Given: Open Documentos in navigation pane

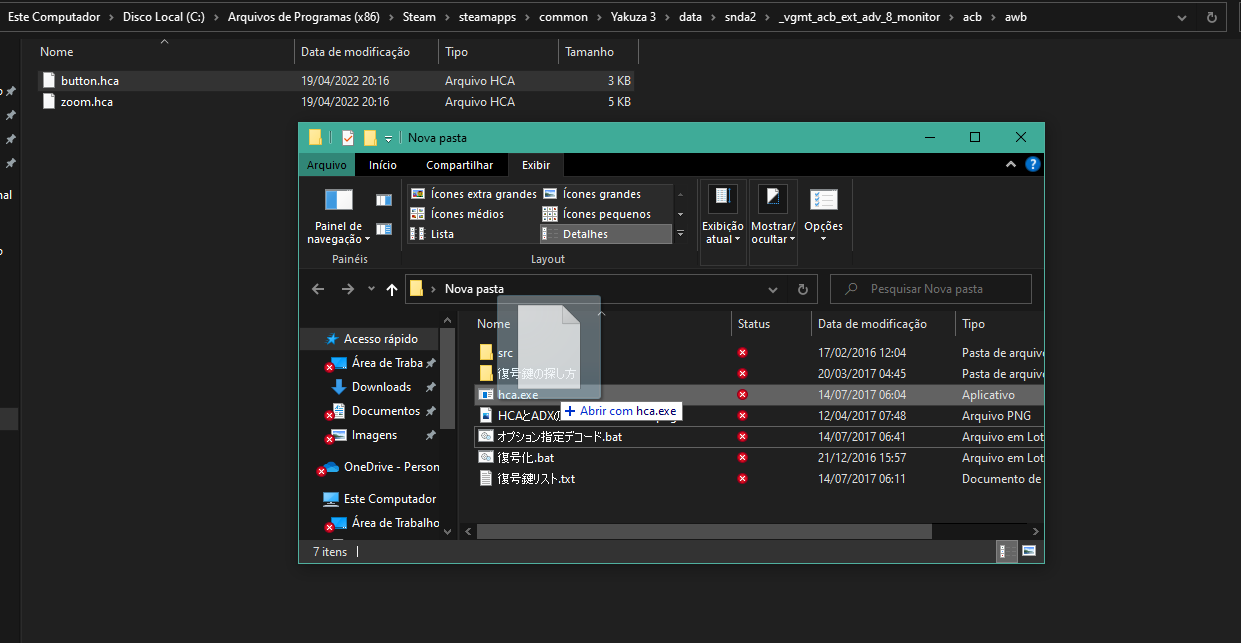Looking at the screenshot, I should tap(381, 411).
